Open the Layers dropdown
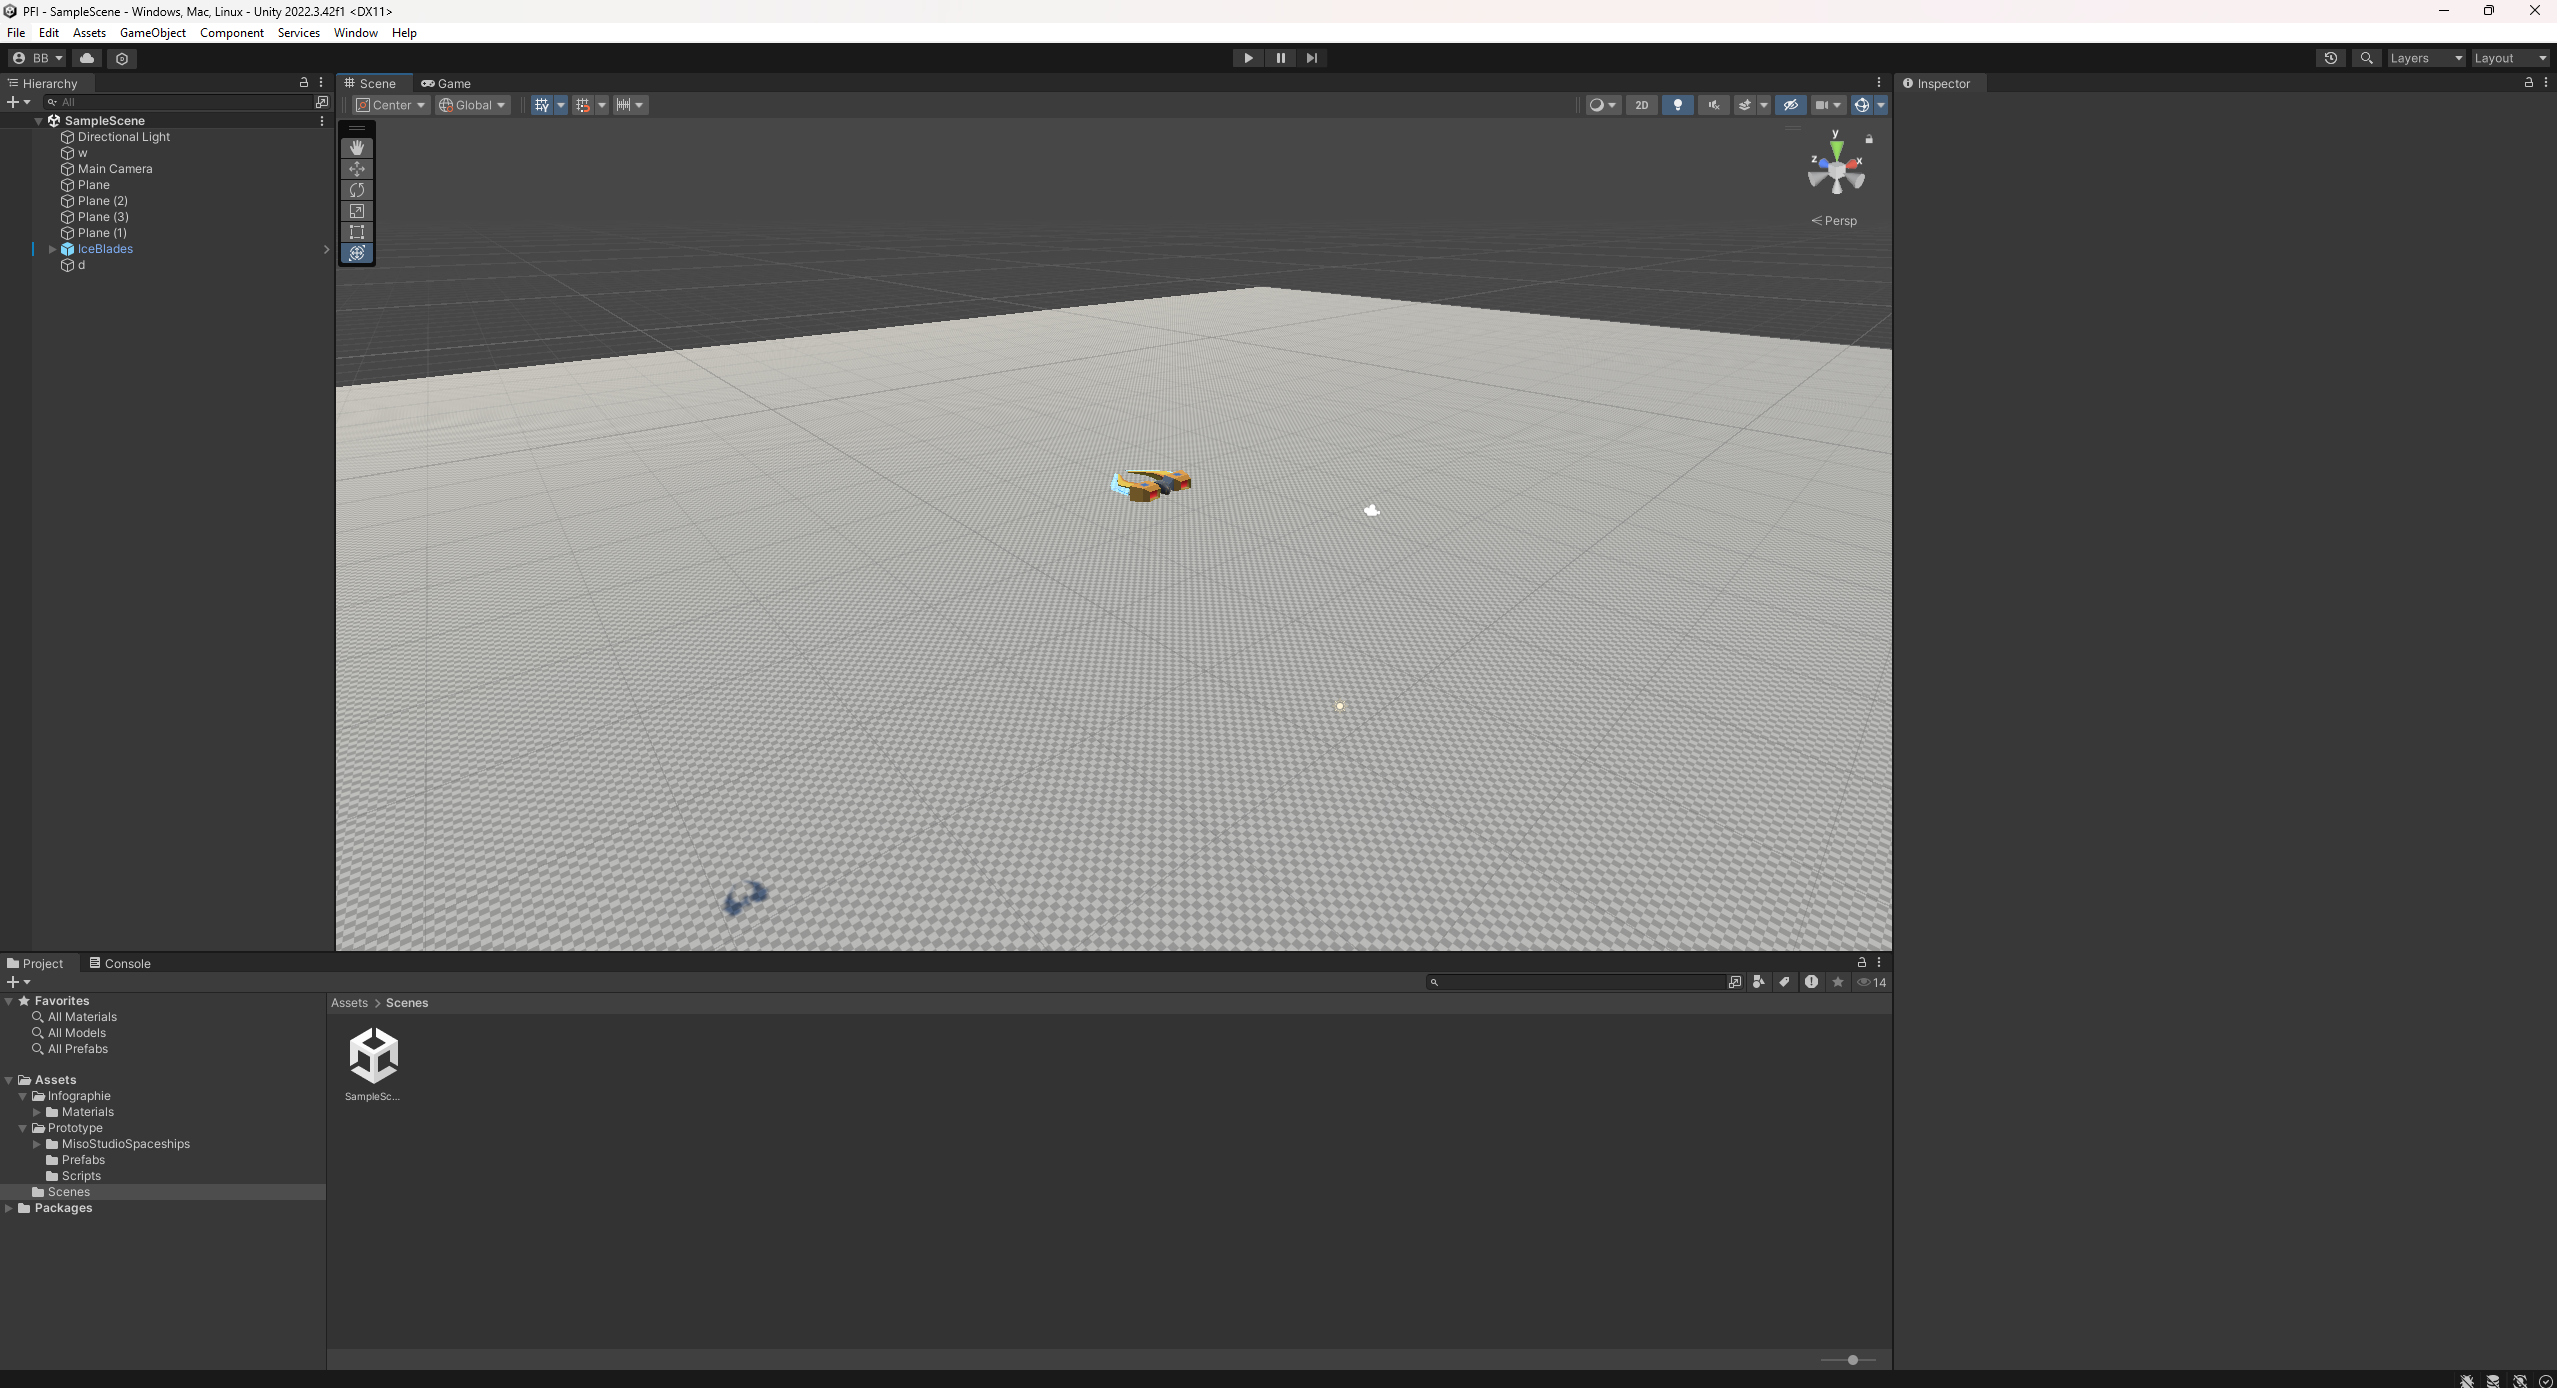2557x1388 pixels. coord(2426,58)
